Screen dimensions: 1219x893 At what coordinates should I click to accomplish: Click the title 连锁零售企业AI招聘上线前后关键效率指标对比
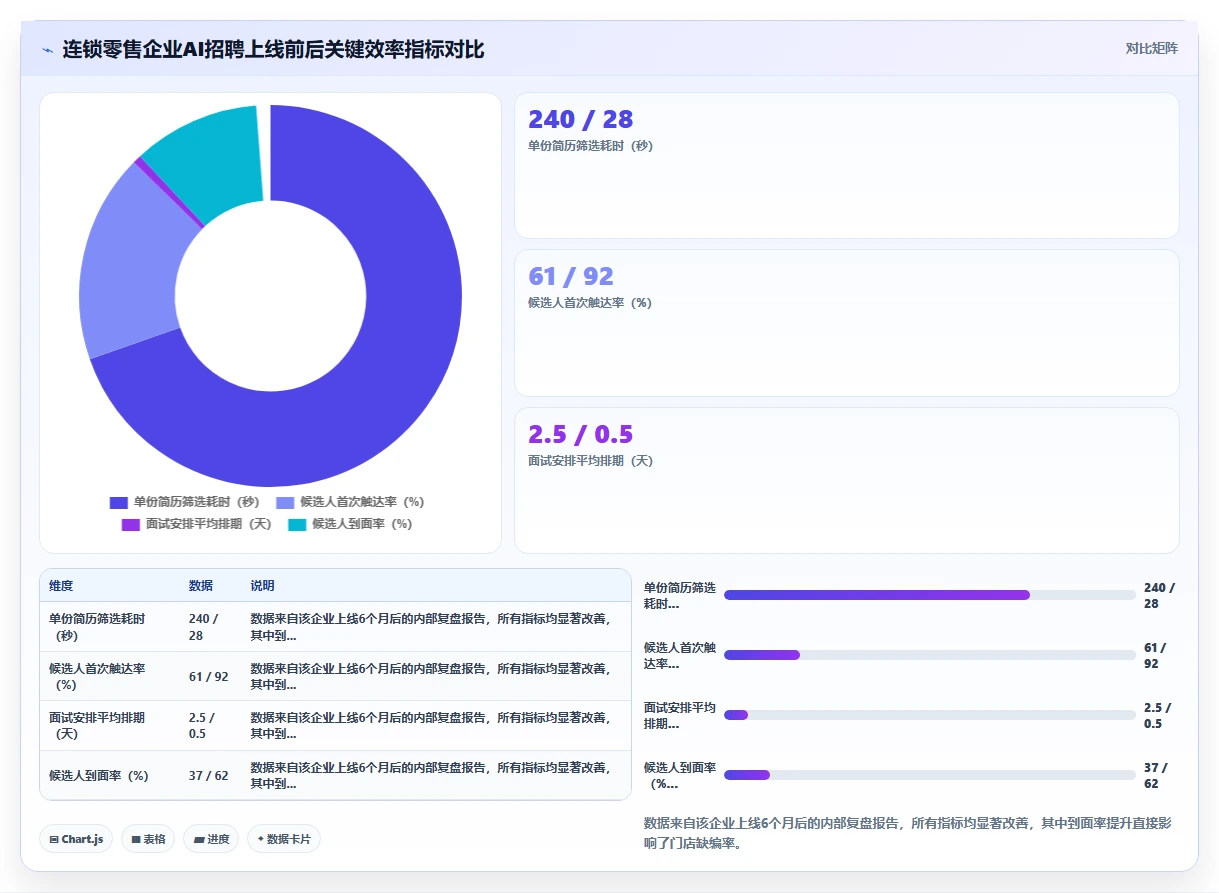[x=273, y=49]
